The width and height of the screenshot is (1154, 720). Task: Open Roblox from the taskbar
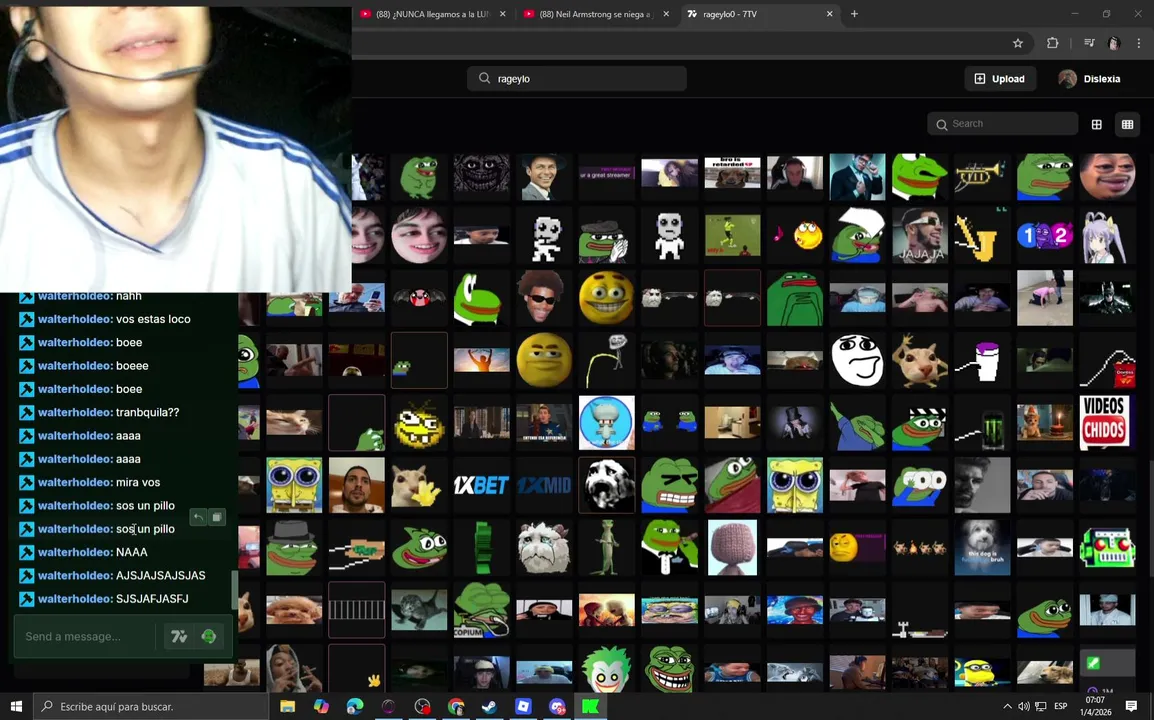point(523,706)
